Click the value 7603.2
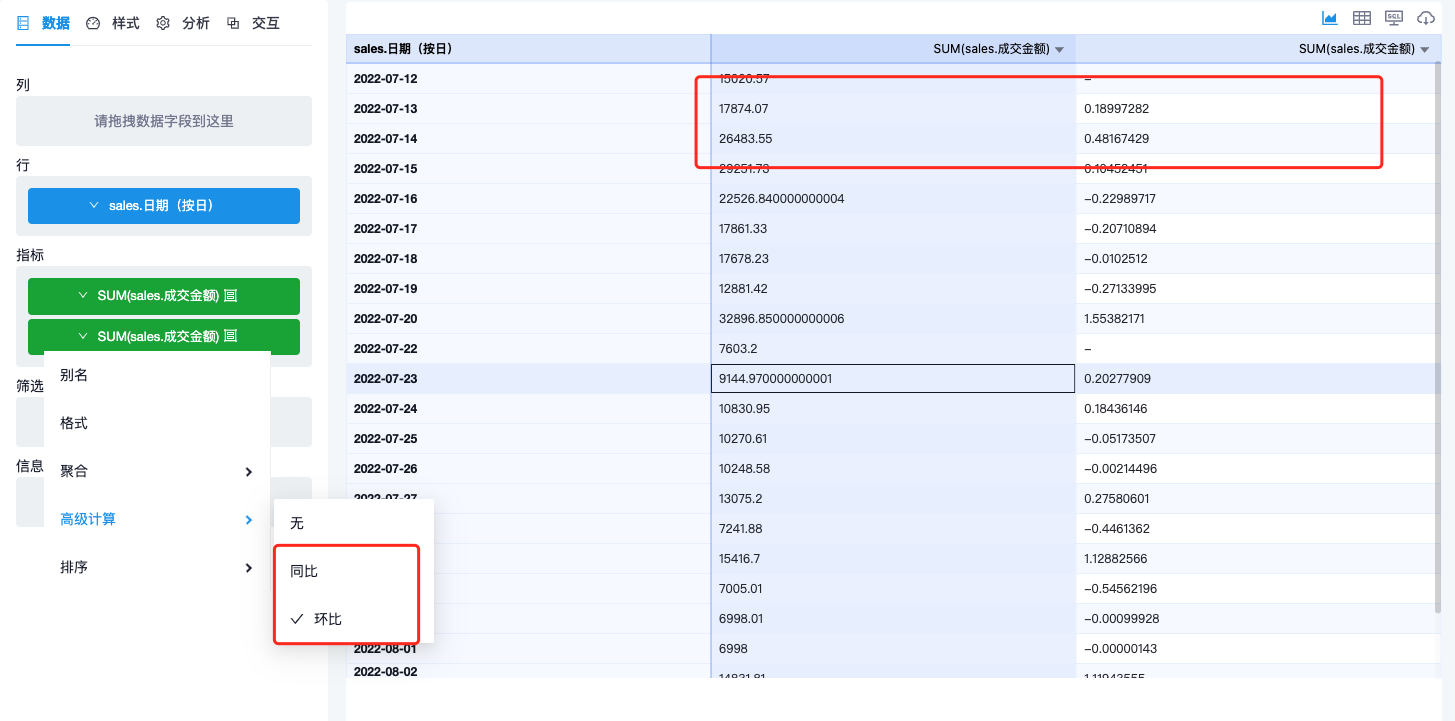The width and height of the screenshot is (1455, 721). pos(893,349)
